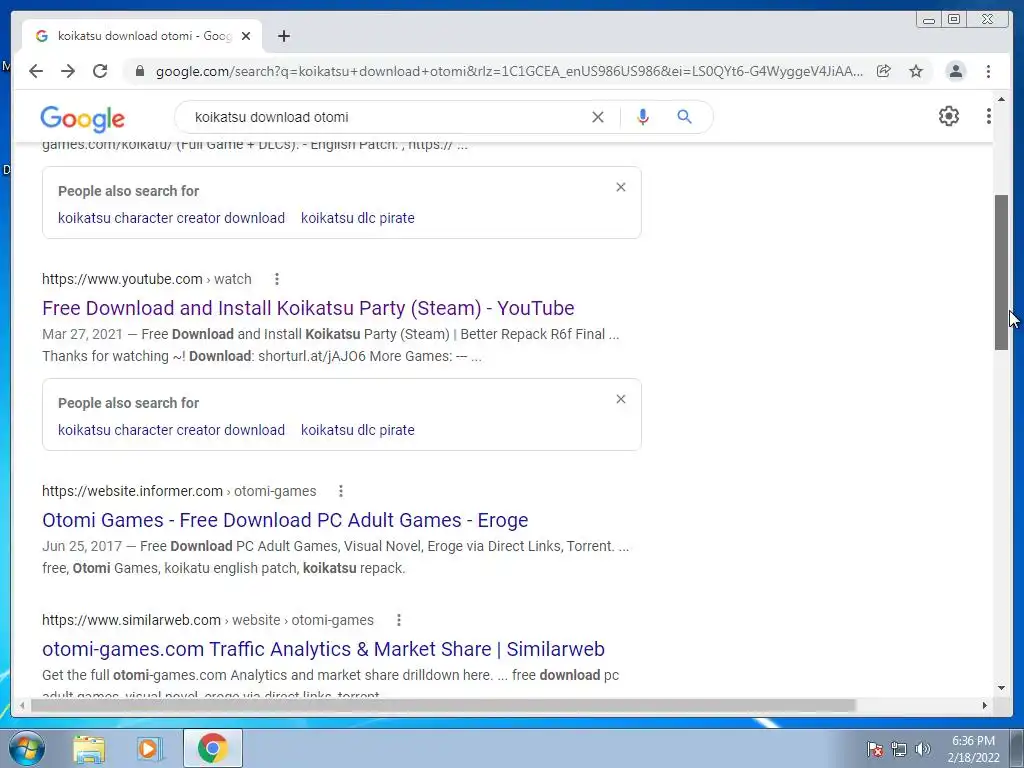Select second koikatsu character creator download suggestion
1024x768 pixels.
point(171,430)
